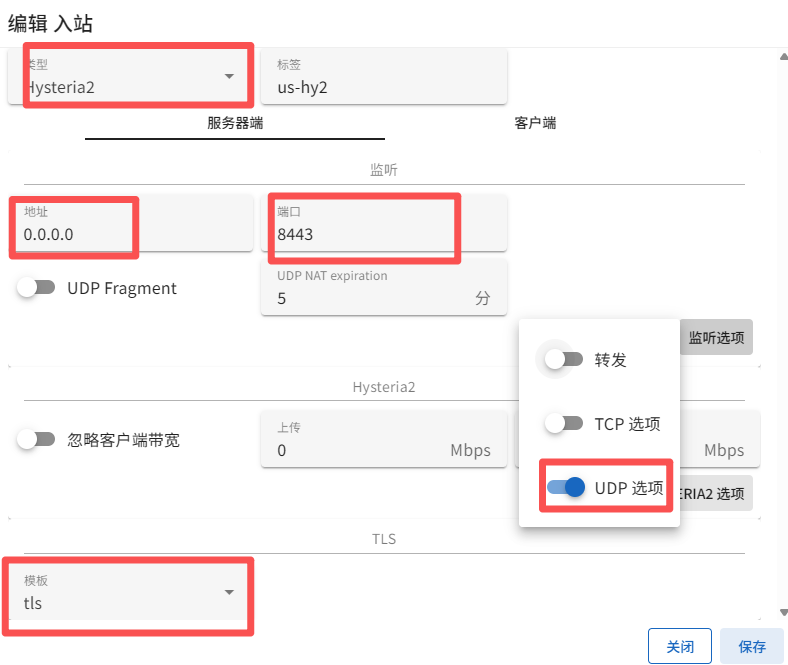Click the scroll up arrow on scrollbar
This screenshot has width=788, height=665.
tap(781, 57)
